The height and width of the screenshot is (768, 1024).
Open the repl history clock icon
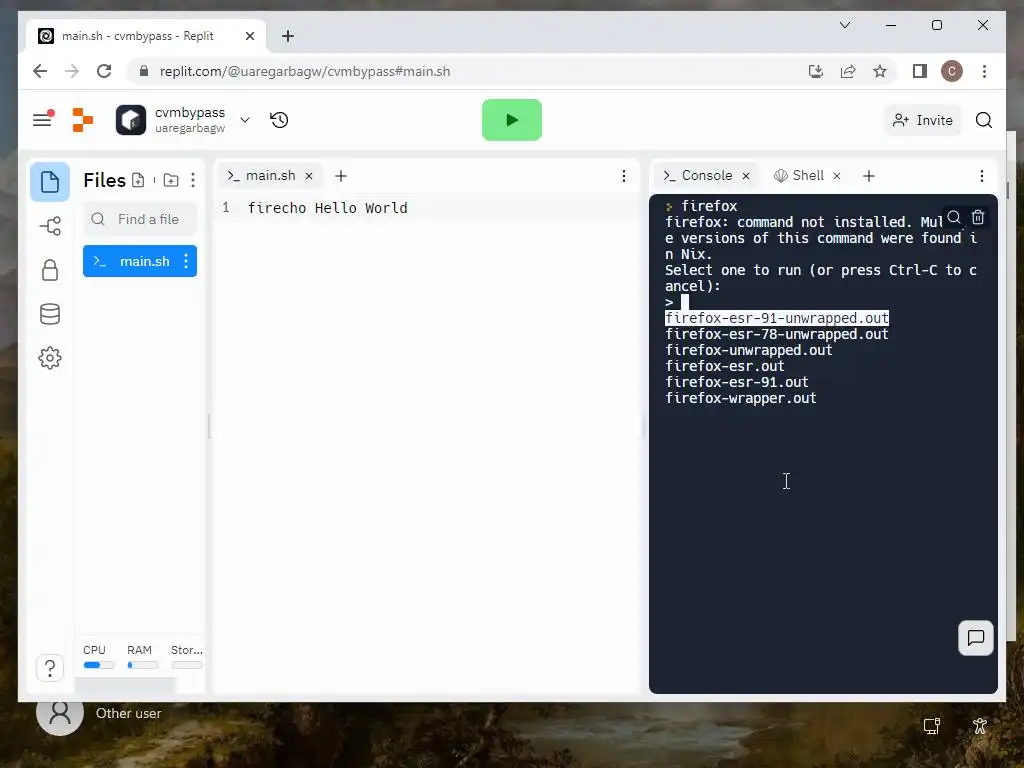click(280, 120)
